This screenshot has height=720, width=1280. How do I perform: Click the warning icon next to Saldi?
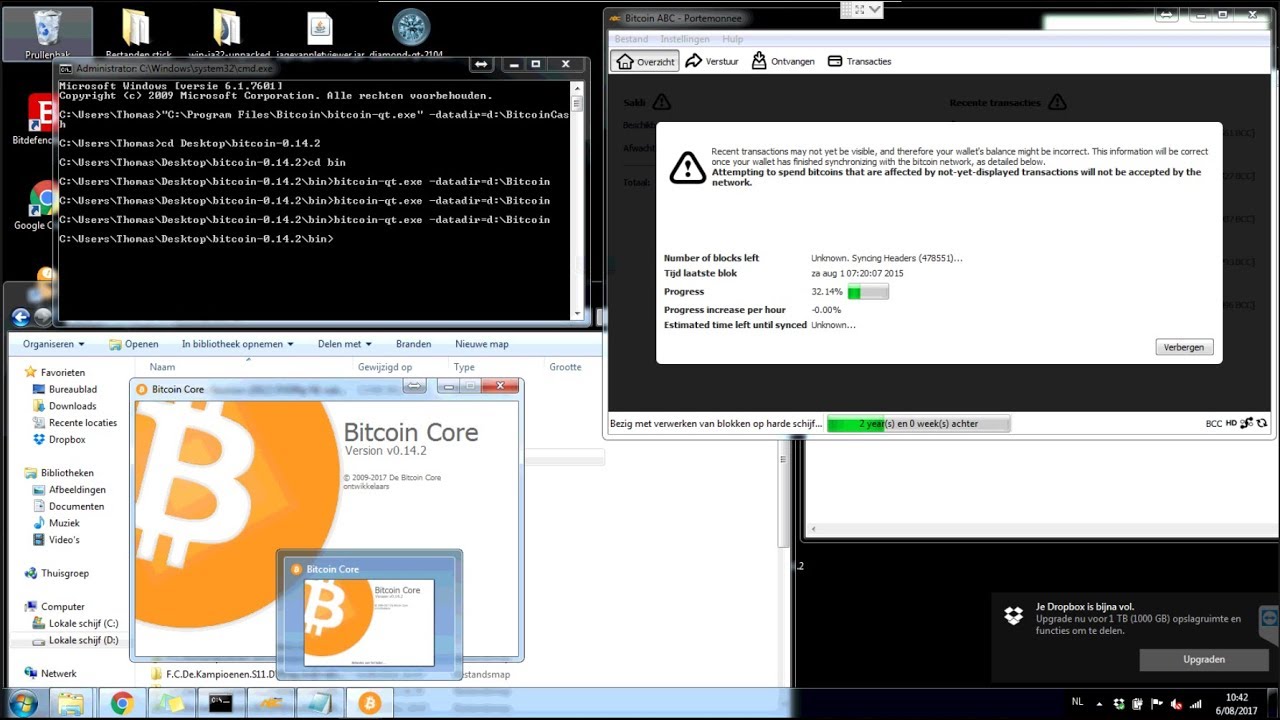click(661, 102)
